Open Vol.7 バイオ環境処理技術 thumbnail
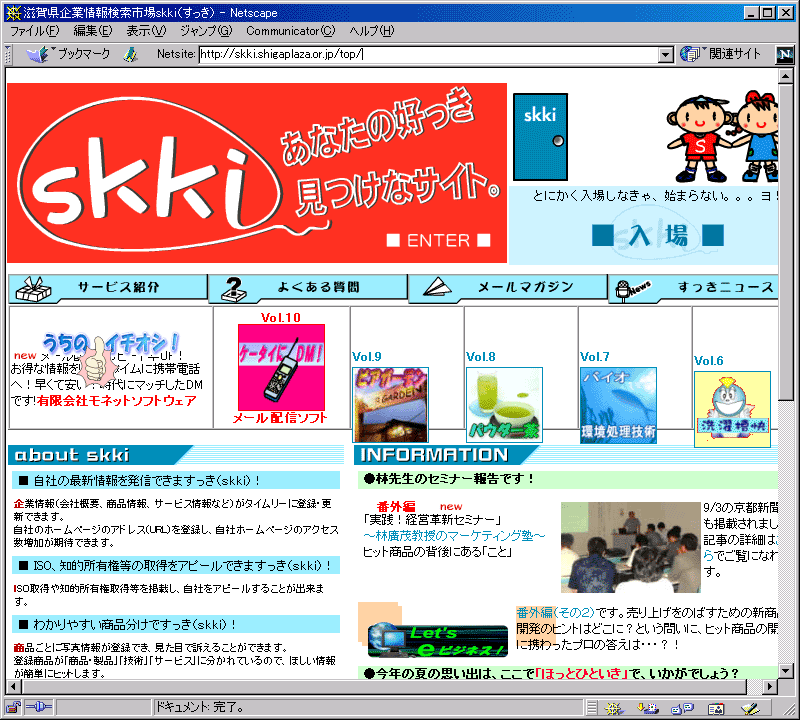800x720 pixels. [x=618, y=405]
